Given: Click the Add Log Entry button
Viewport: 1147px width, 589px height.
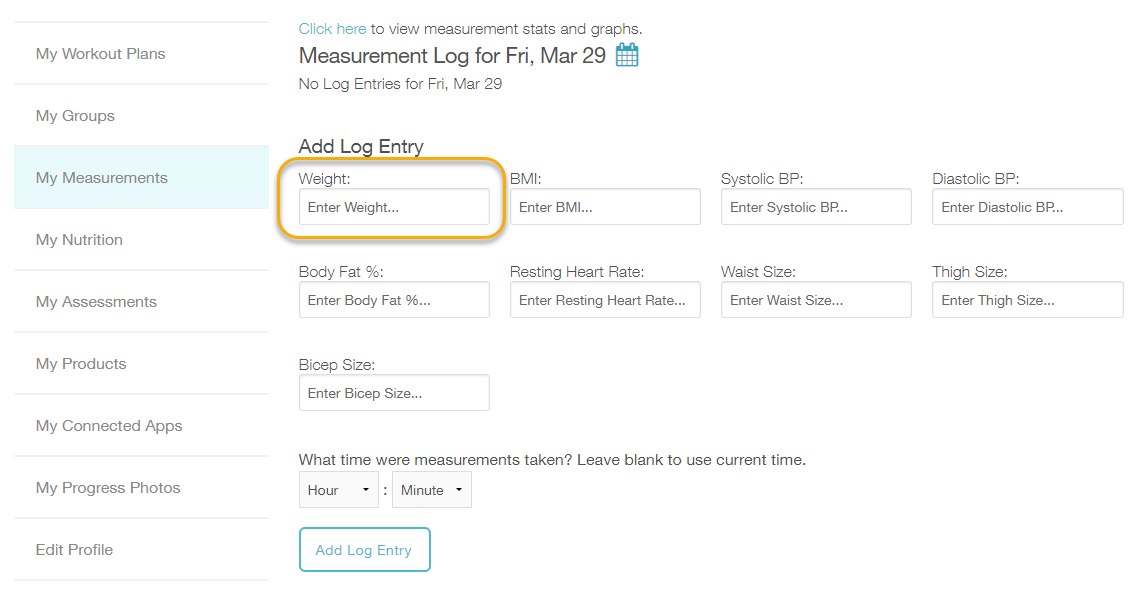Looking at the screenshot, I should click(364, 550).
